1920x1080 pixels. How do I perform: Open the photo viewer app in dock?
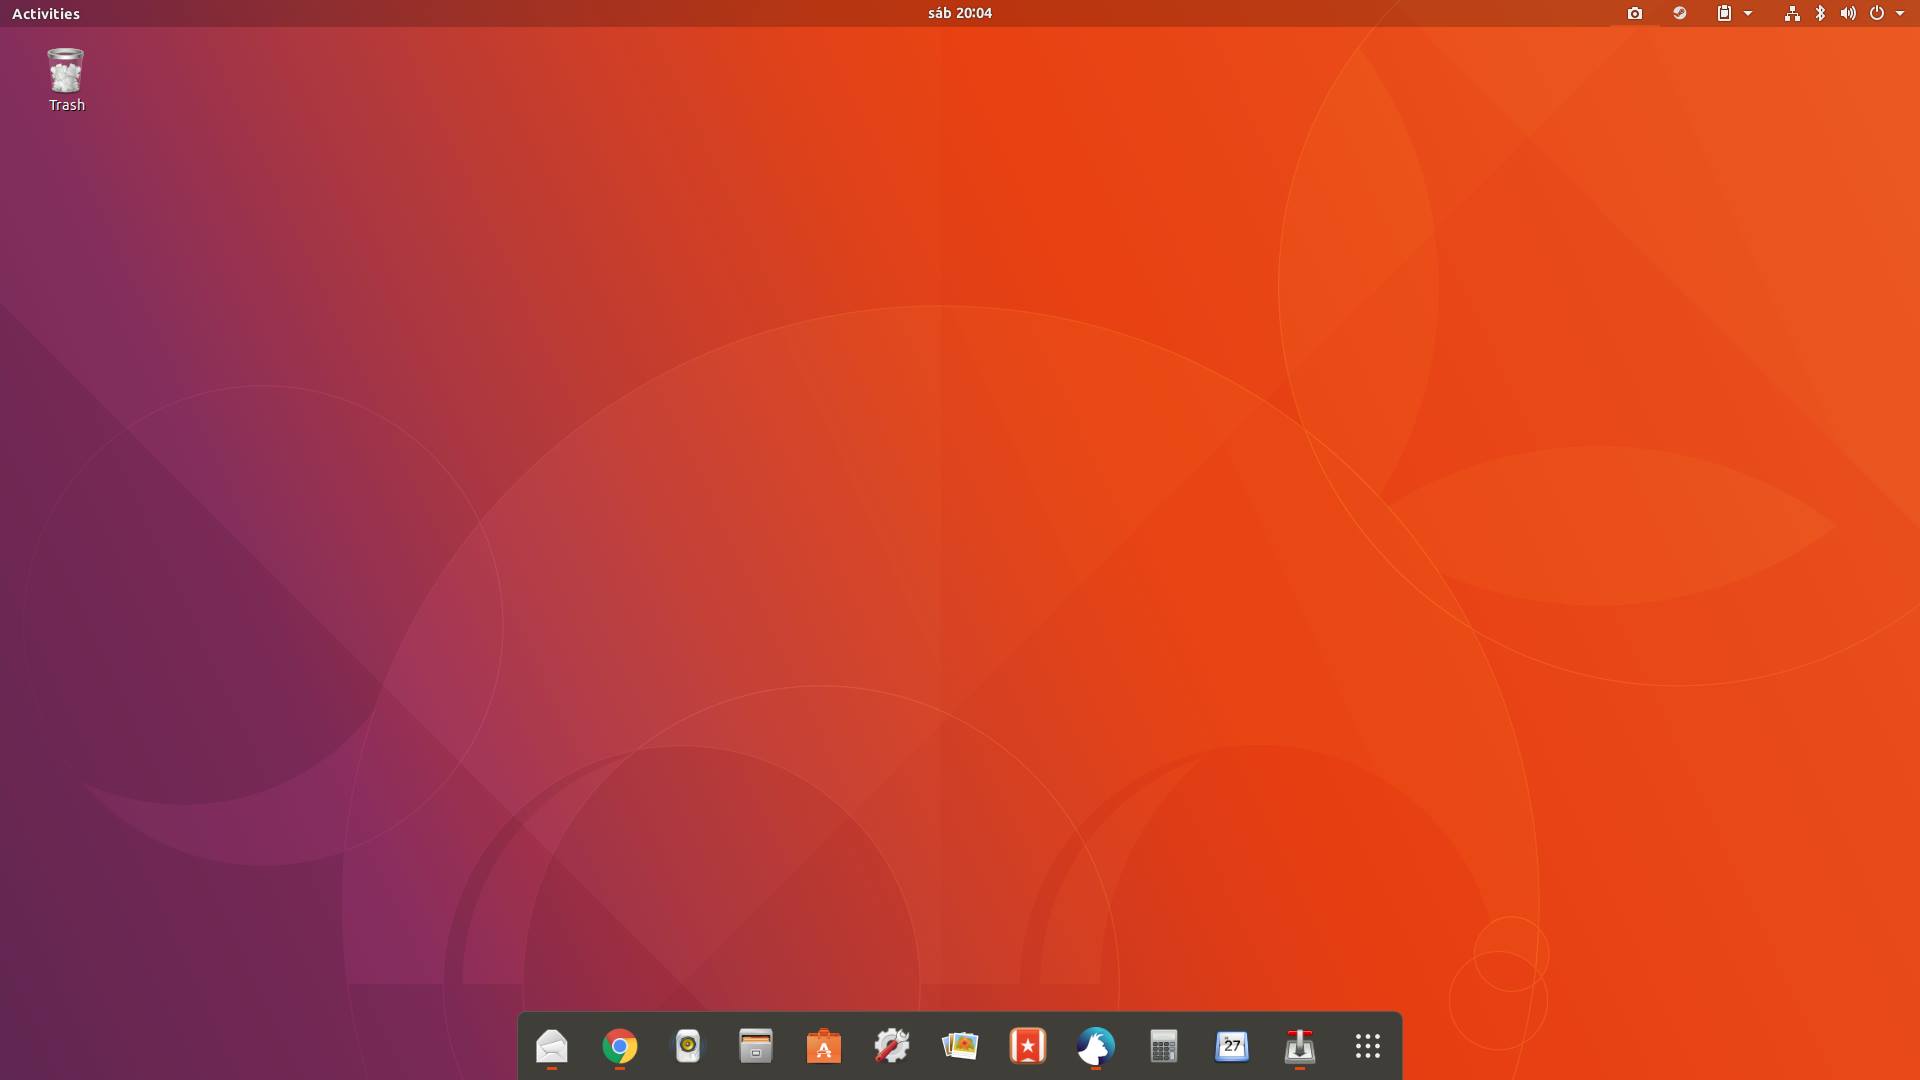[960, 1046]
